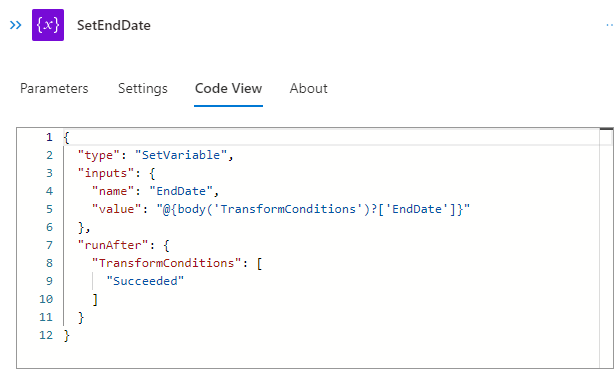
Task: Click the code editor vertical scrollbar
Action: coord(606,248)
